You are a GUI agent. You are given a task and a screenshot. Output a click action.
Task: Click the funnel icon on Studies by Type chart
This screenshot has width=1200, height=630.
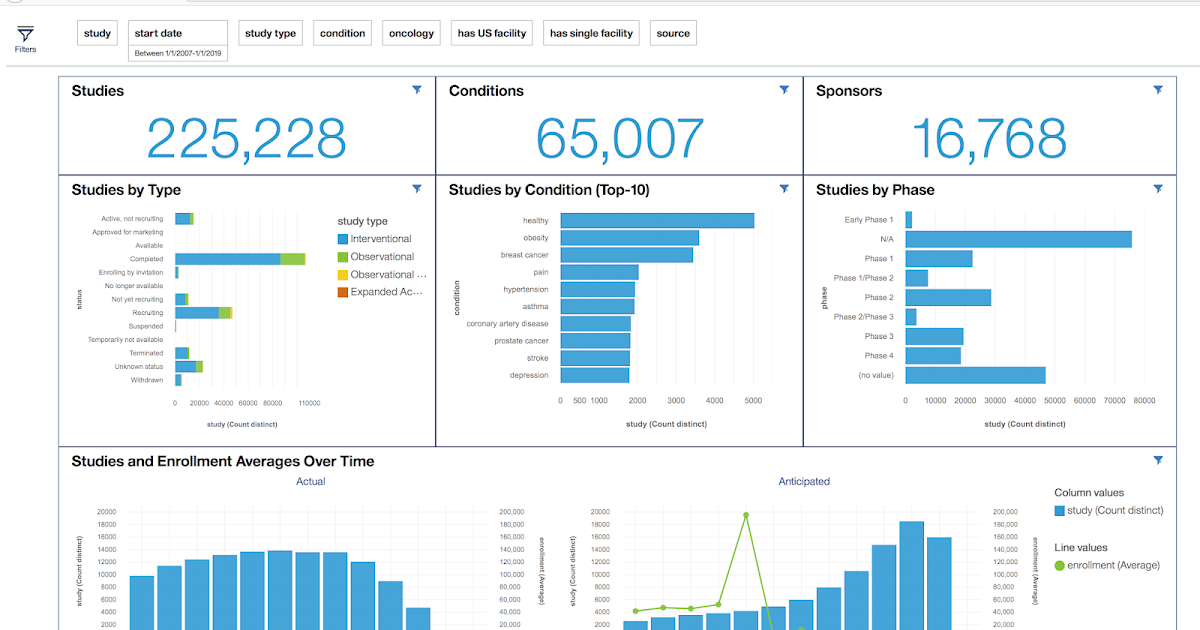[417, 188]
